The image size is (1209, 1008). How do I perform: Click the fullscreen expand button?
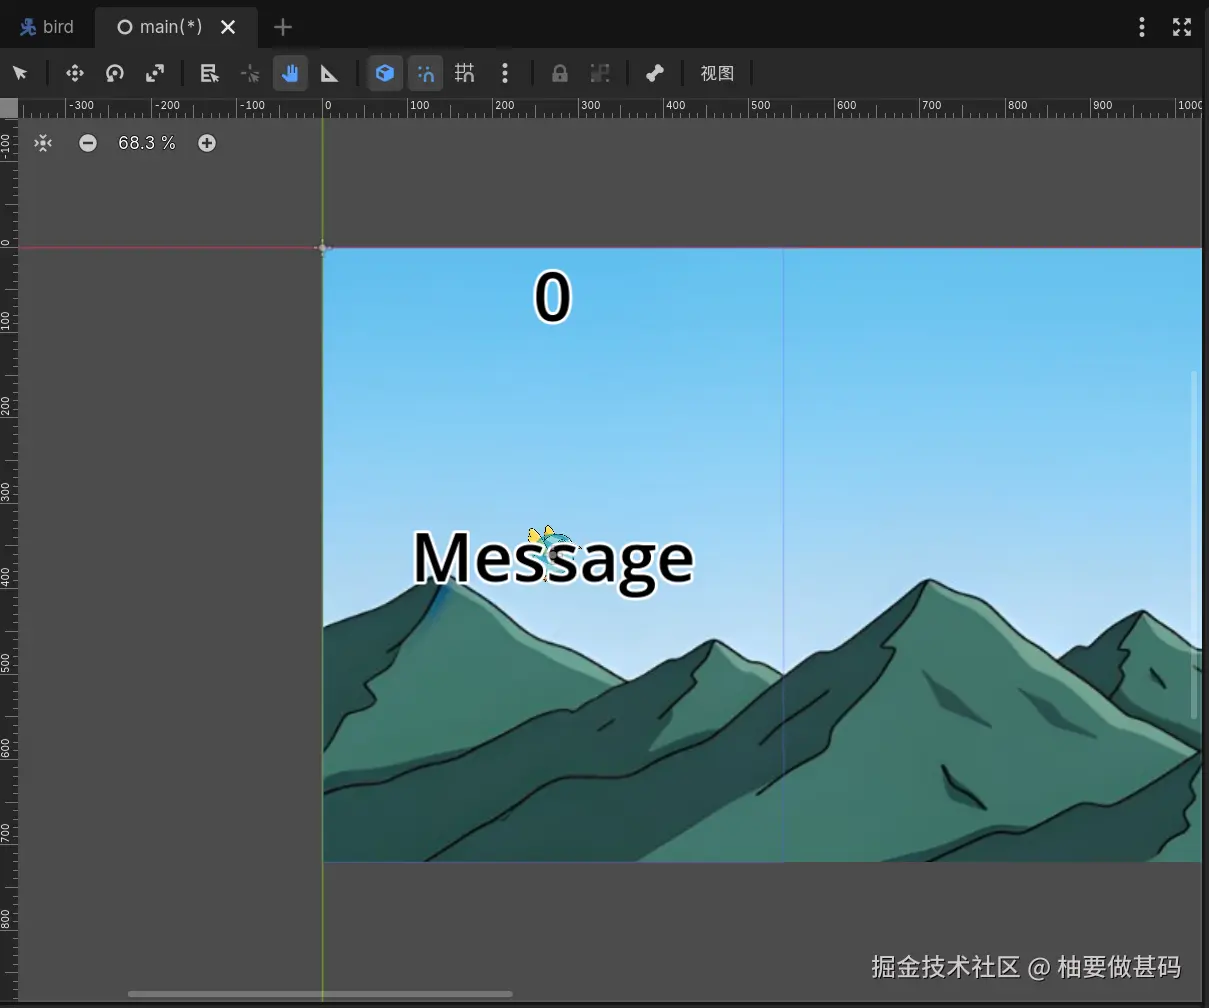point(1182,27)
